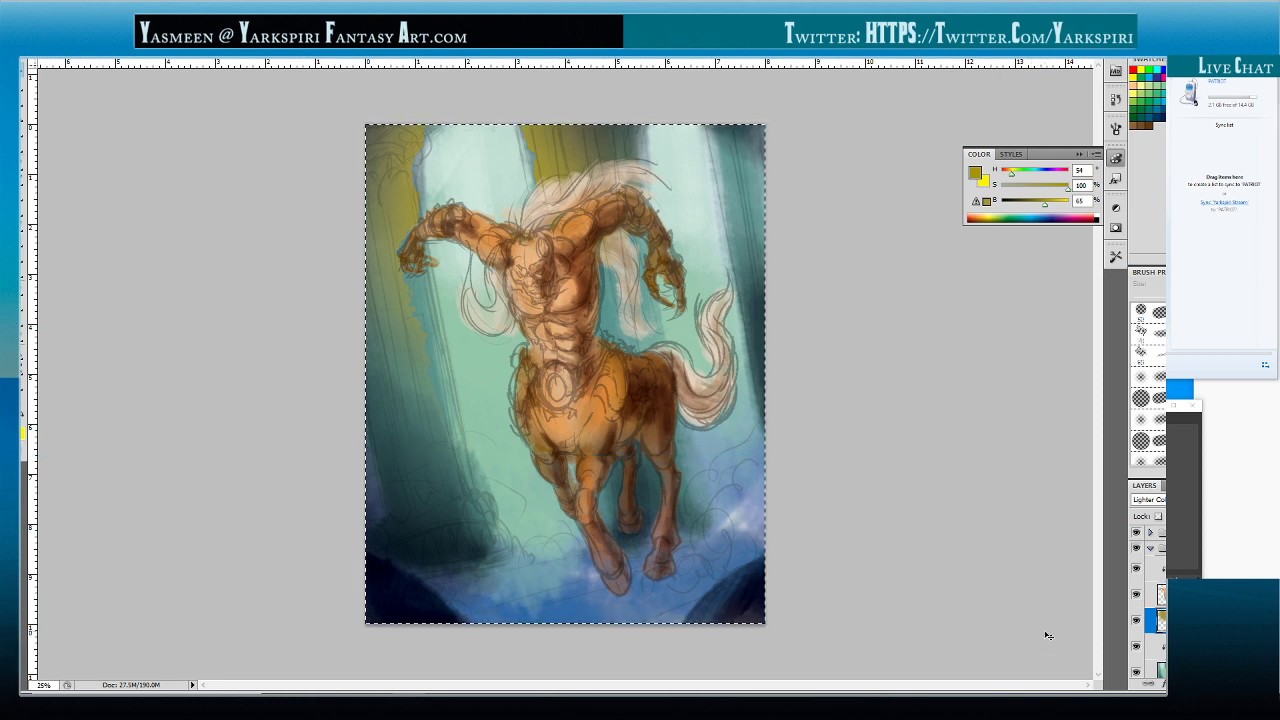Click the gamut-safe color swatch beside warning

pos(986,201)
